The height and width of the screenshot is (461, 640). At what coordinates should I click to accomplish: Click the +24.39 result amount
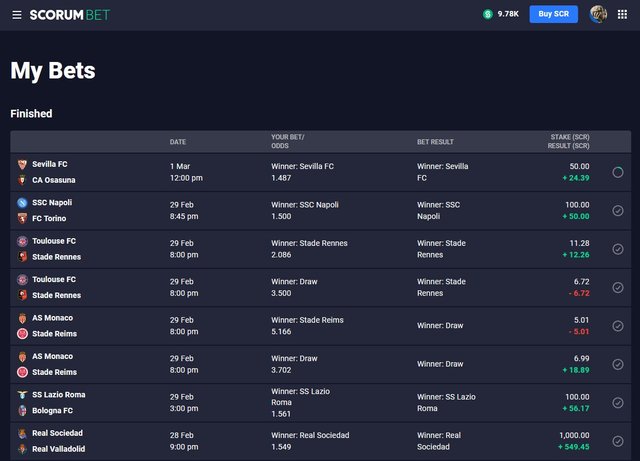coord(576,178)
